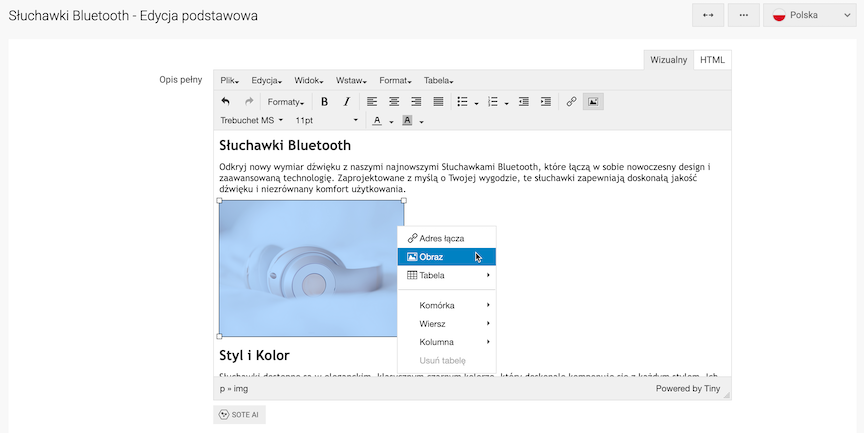864x433 pixels.
Task: Choose Adres łącza in context menu
Action: click(x=447, y=239)
